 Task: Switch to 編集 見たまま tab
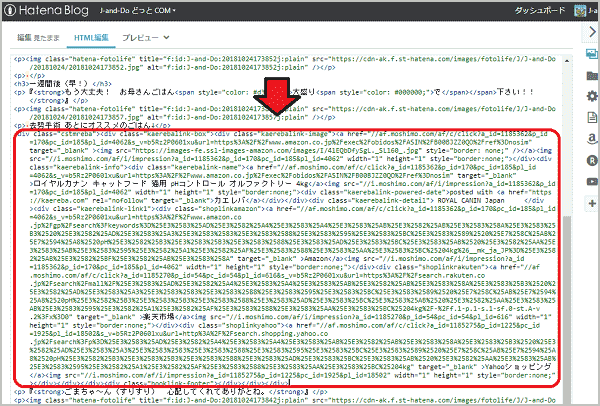click(x=38, y=38)
